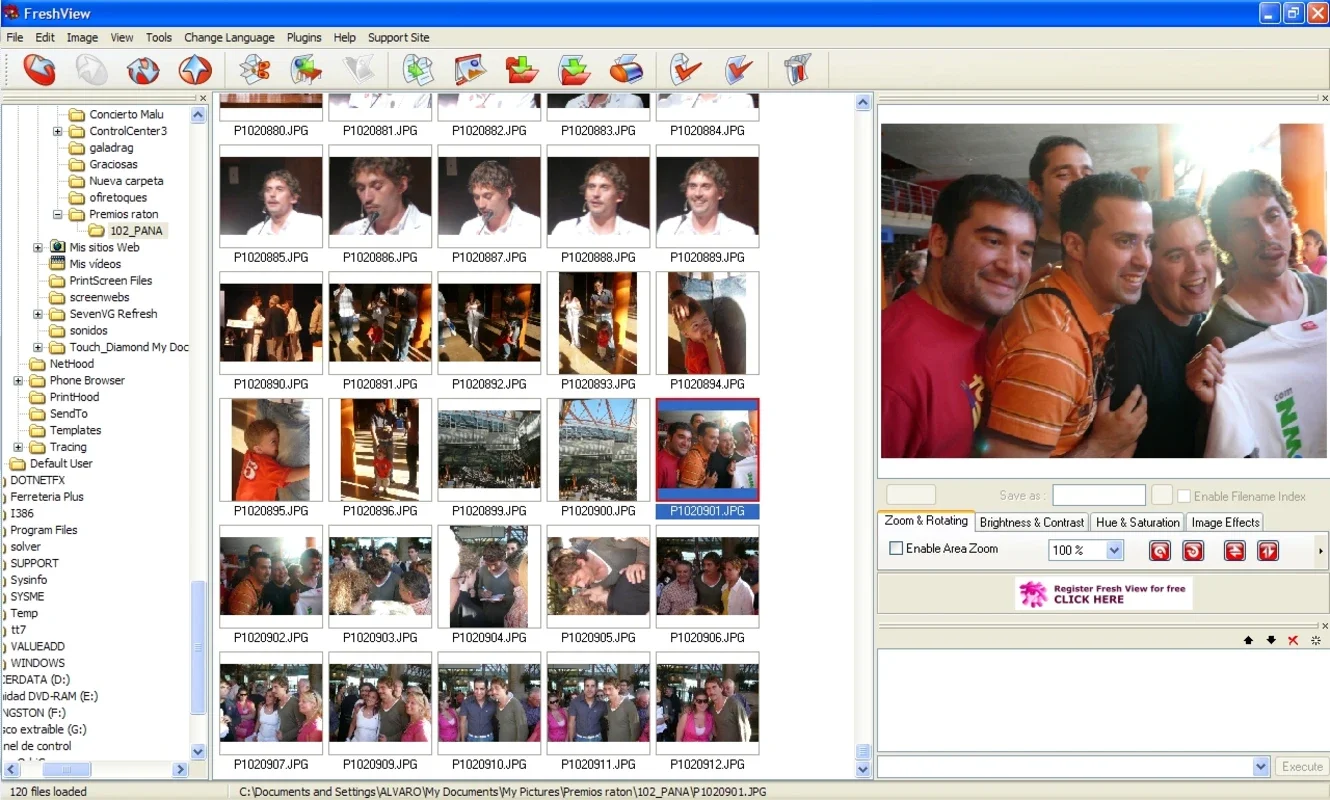Viewport: 1330px width, 800px height.
Task: Close the folder tree panel with its X
Action: (203, 99)
